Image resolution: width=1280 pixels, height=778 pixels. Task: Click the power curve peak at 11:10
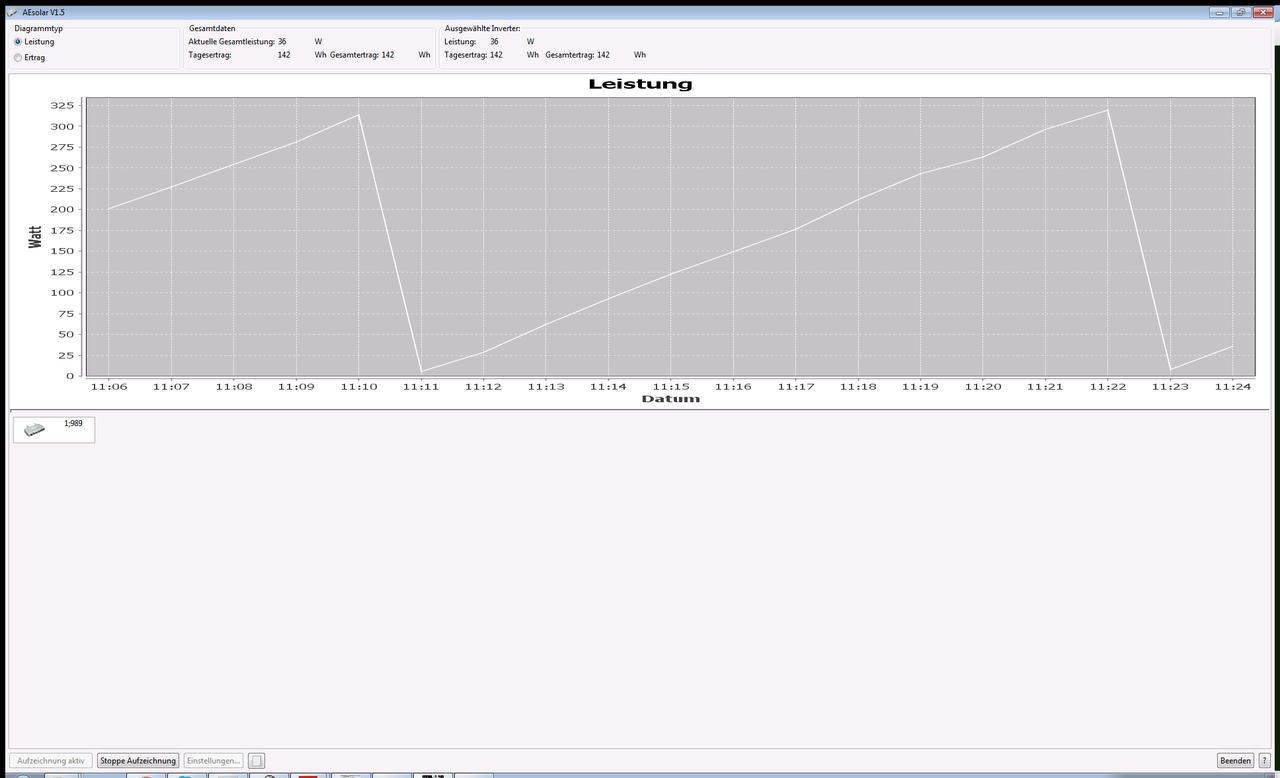pyautogui.click(x=358, y=115)
